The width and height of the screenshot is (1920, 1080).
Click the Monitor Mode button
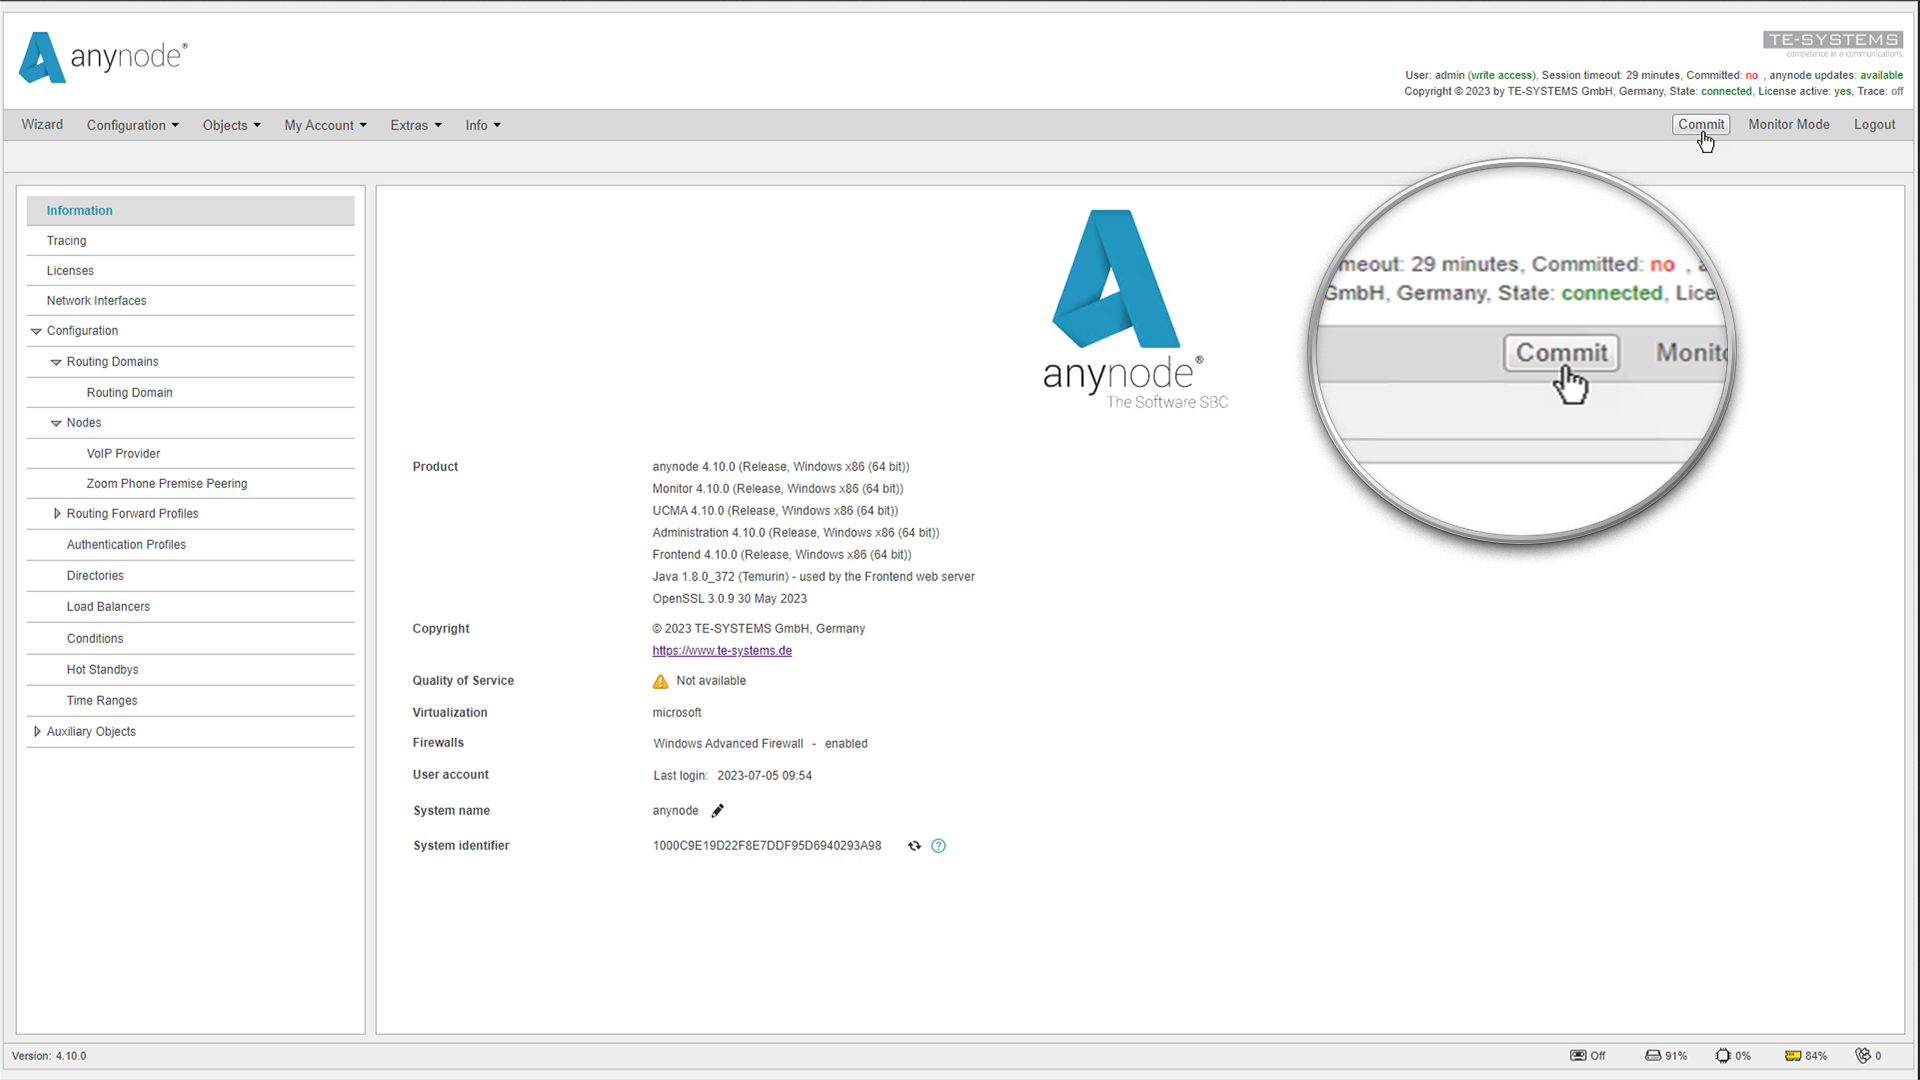click(1788, 124)
